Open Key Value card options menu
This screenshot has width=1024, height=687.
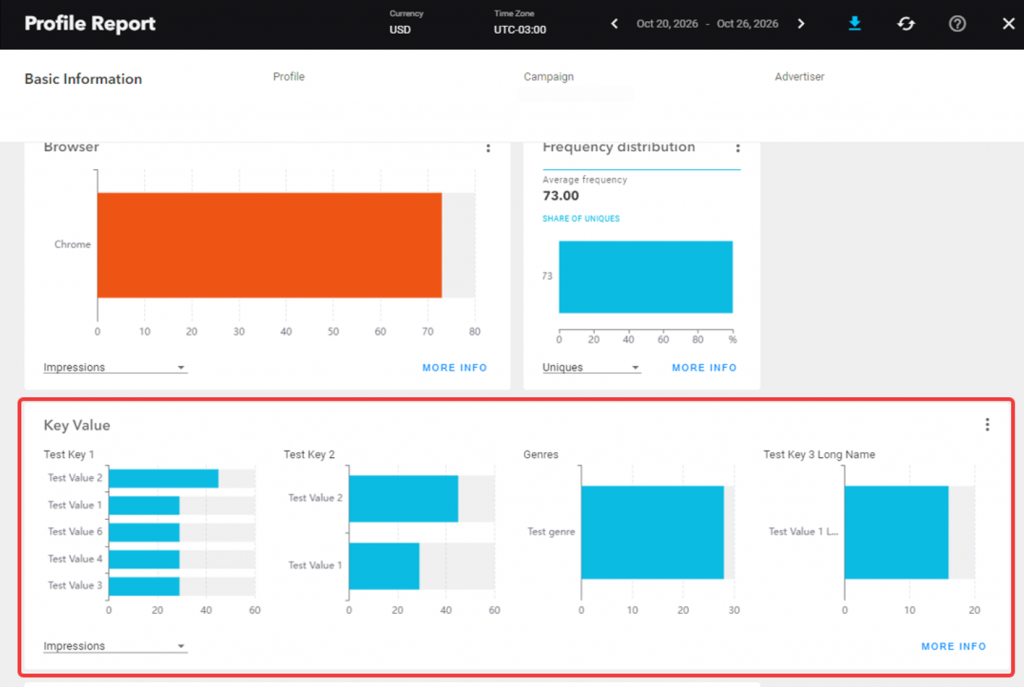tap(987, 425)
